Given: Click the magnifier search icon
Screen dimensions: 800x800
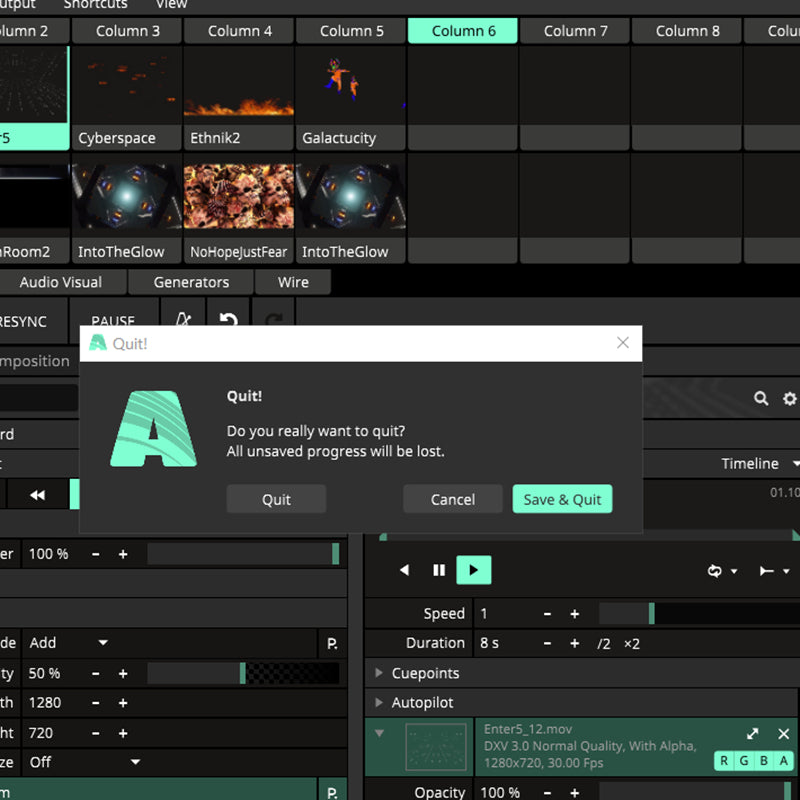Looking at the screenshot, I should click(761, 399).
